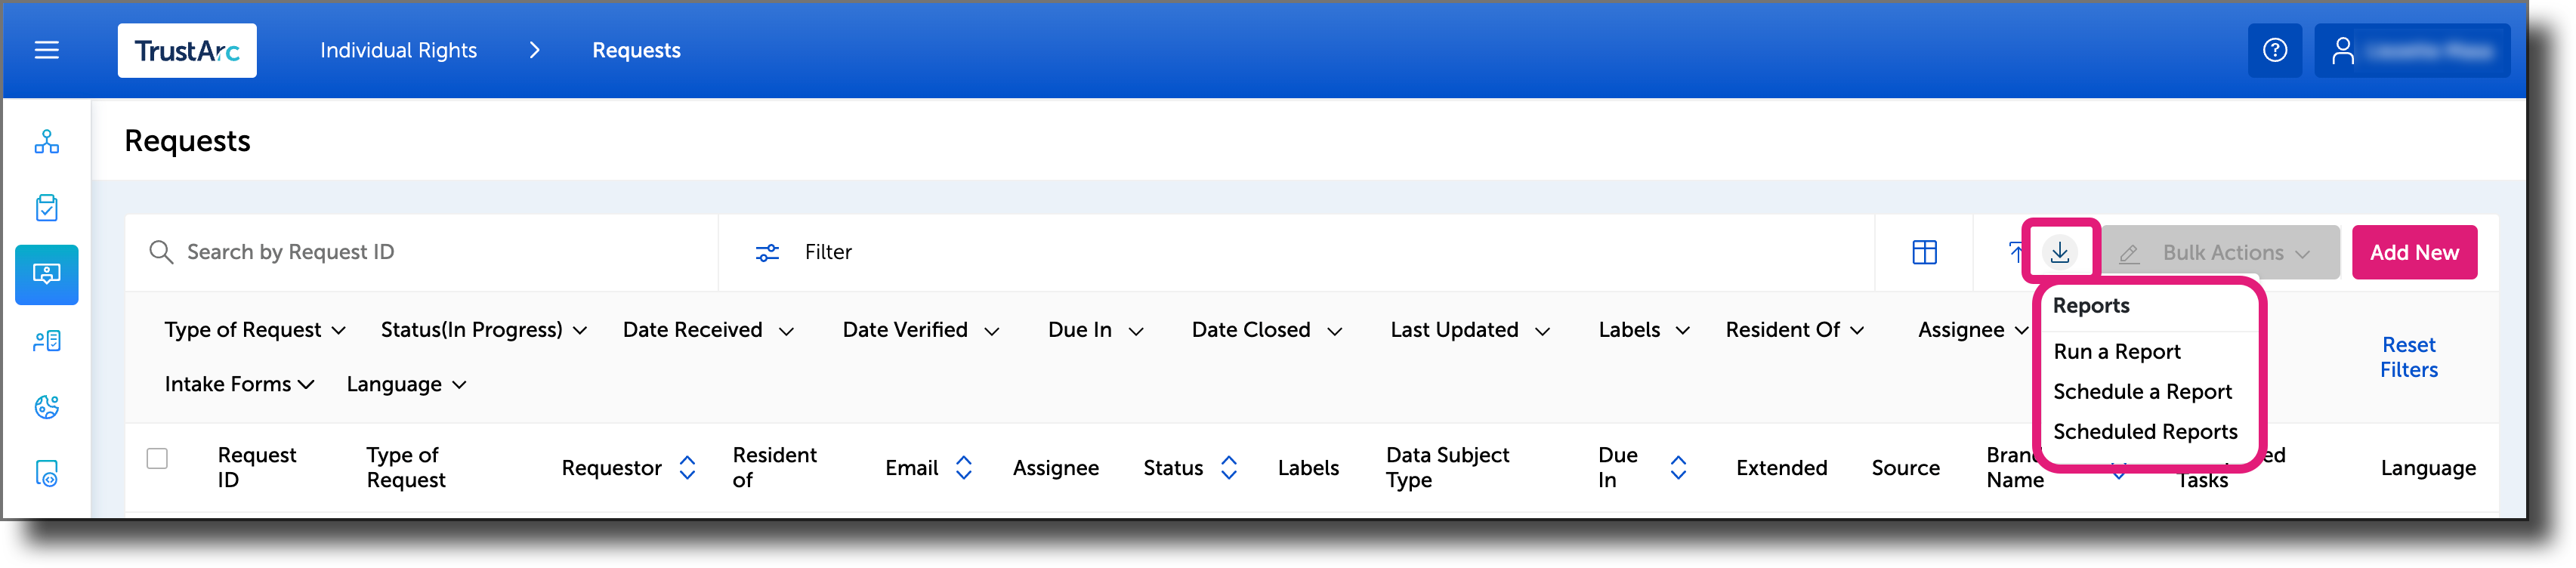Click the download Reports export icon

[x=2061, y=252]
